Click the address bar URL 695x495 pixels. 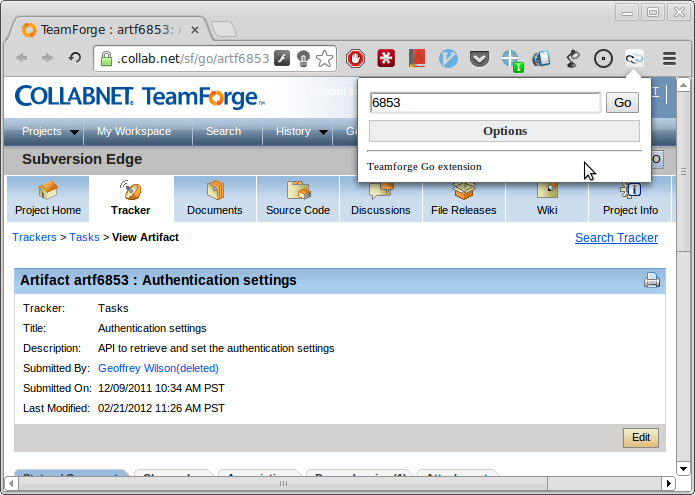193,58
